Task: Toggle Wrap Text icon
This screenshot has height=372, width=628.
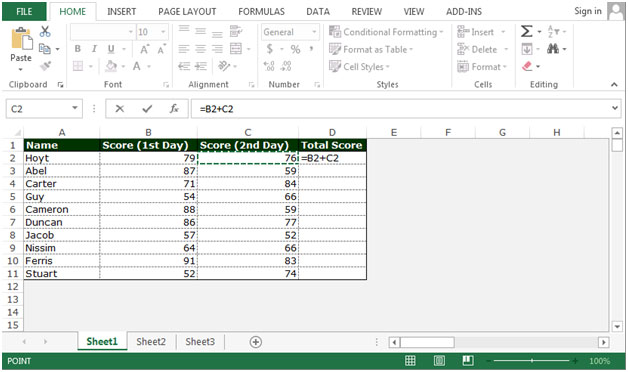Action: click(236, 31)
